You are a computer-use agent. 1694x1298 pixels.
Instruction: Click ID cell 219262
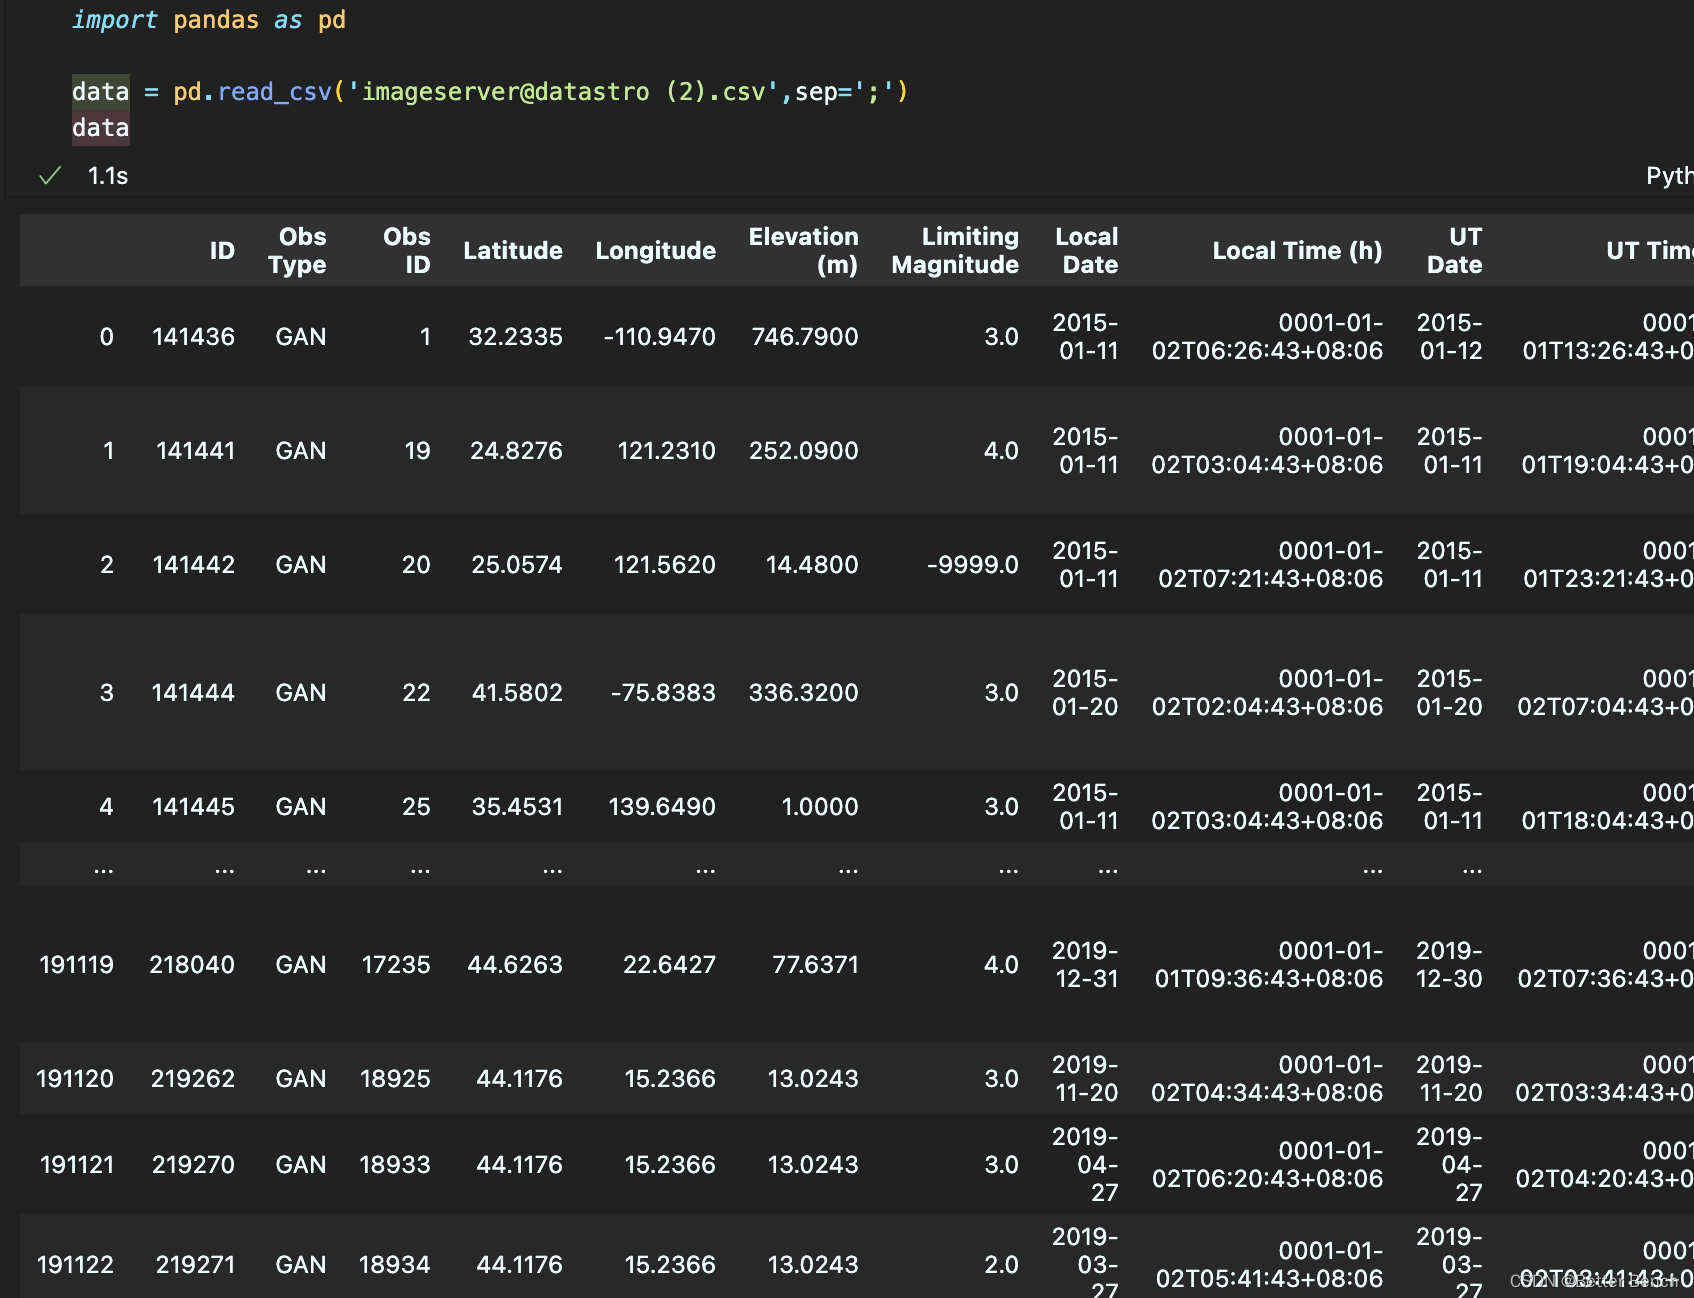coord(193,1079)
